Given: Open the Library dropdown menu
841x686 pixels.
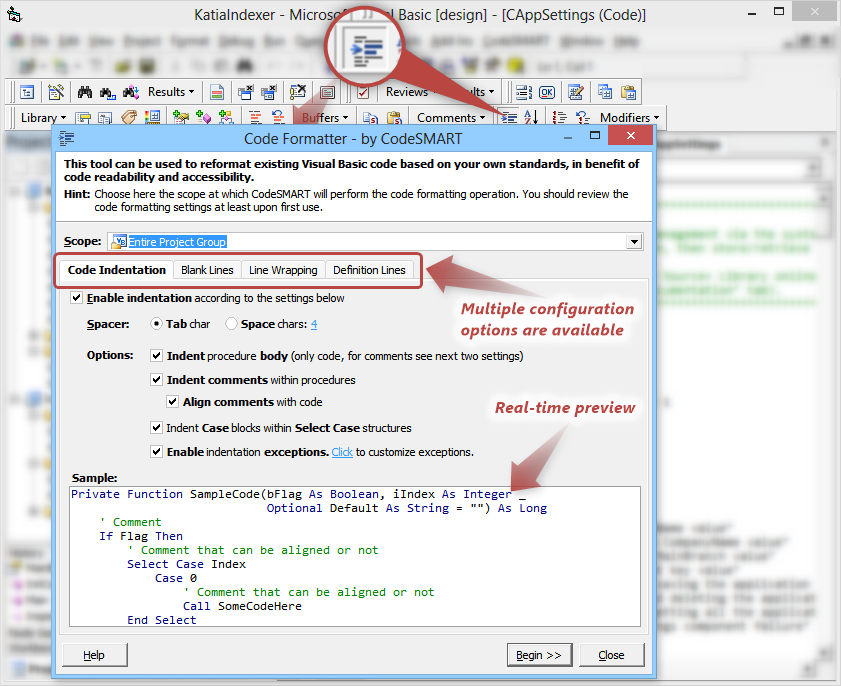Looking at the screenshot, I should coord(43,117).
